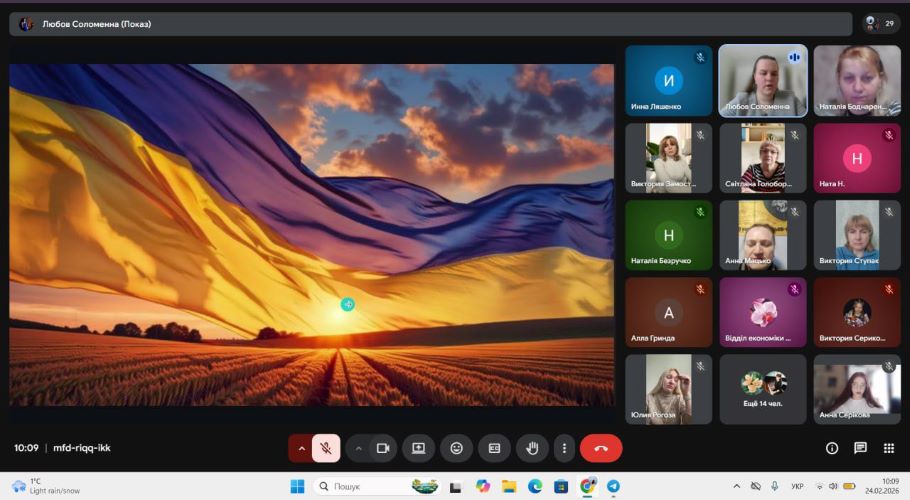Viewport: 910px width, 500px height.
Task: Open Telegram from the taskbar
Action: coord(613,486)
